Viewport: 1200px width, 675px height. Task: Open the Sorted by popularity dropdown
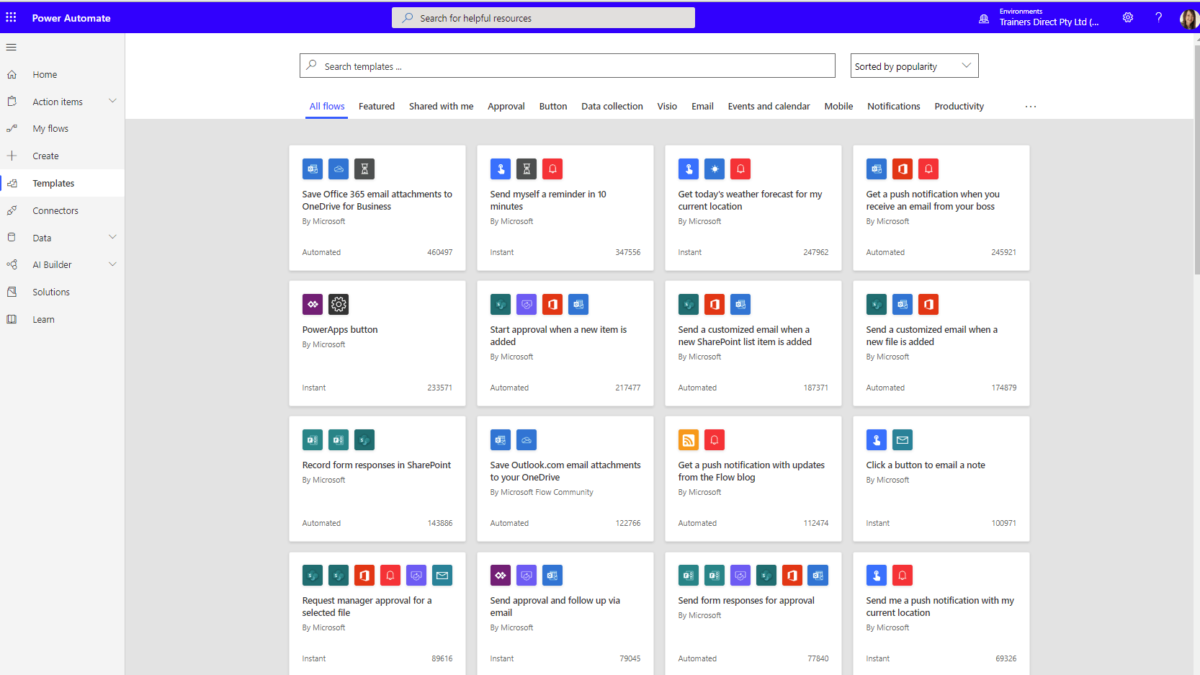(913, 65)
